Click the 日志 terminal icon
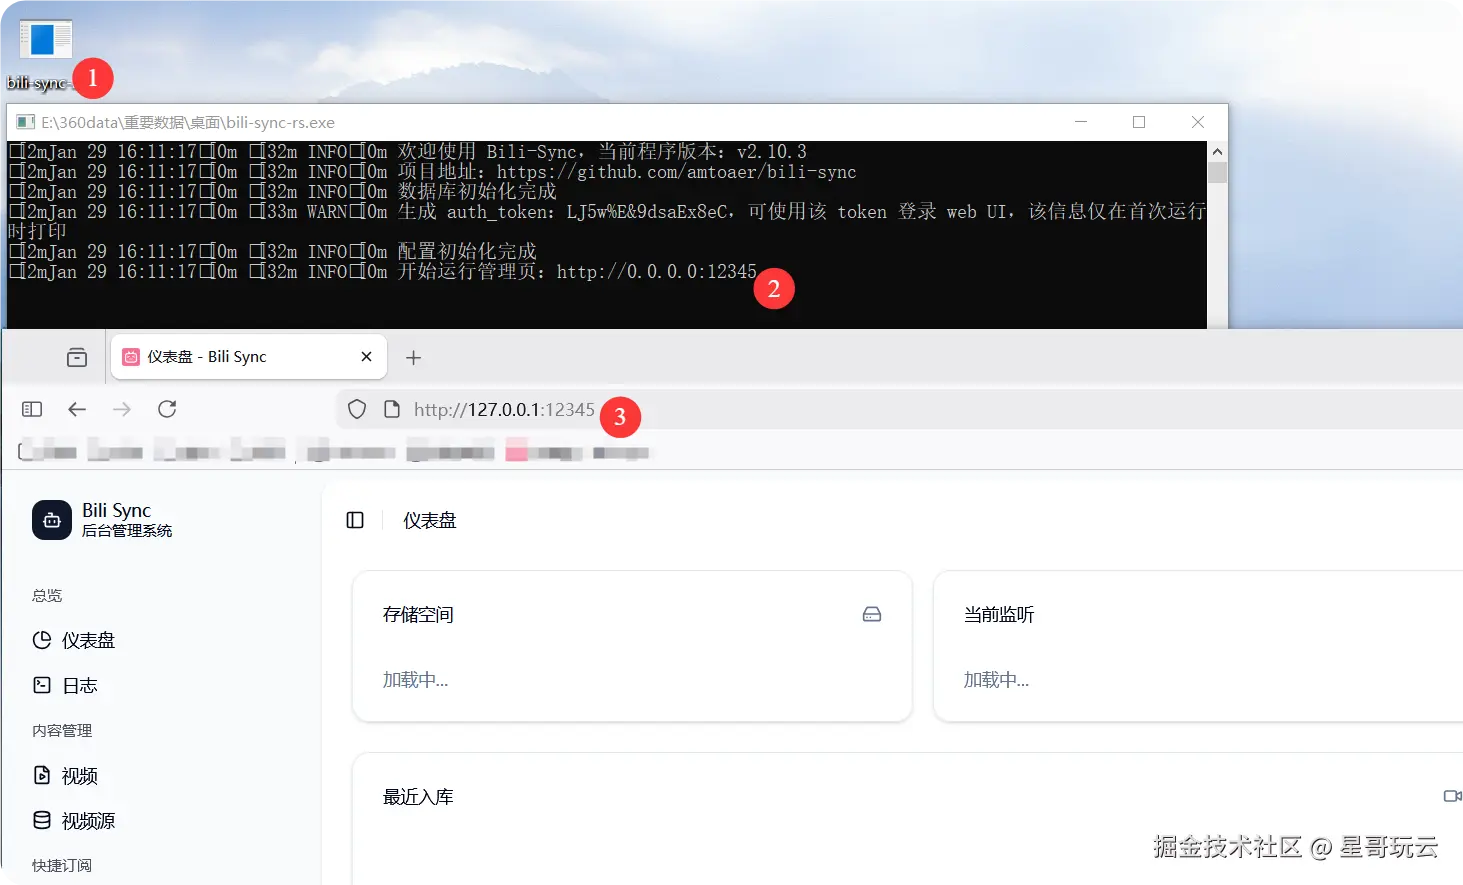The image size is (1463, 885). point(42,685)
